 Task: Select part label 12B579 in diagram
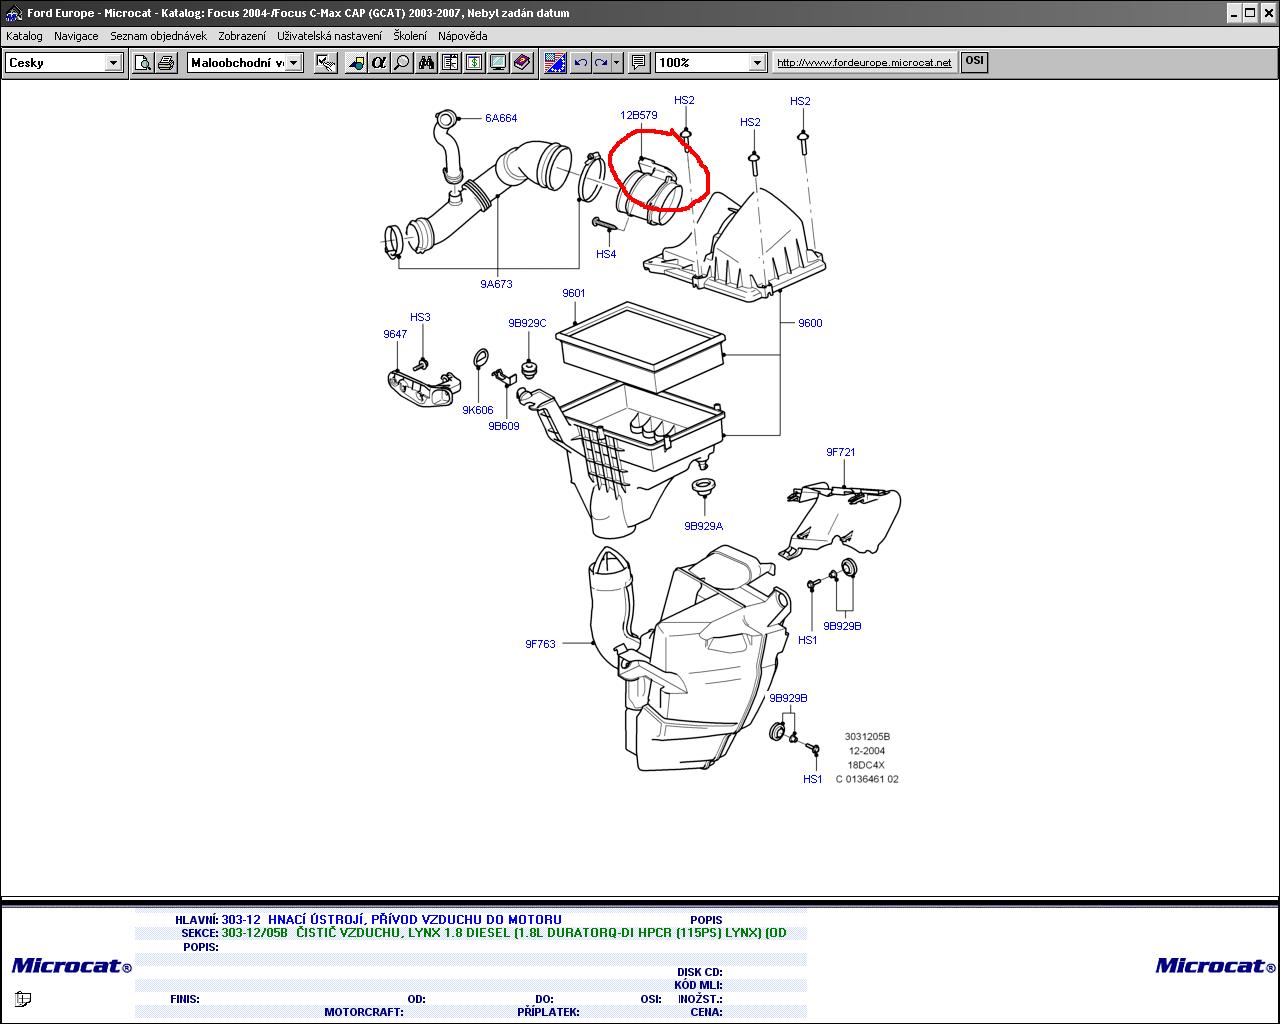point(638,115)
